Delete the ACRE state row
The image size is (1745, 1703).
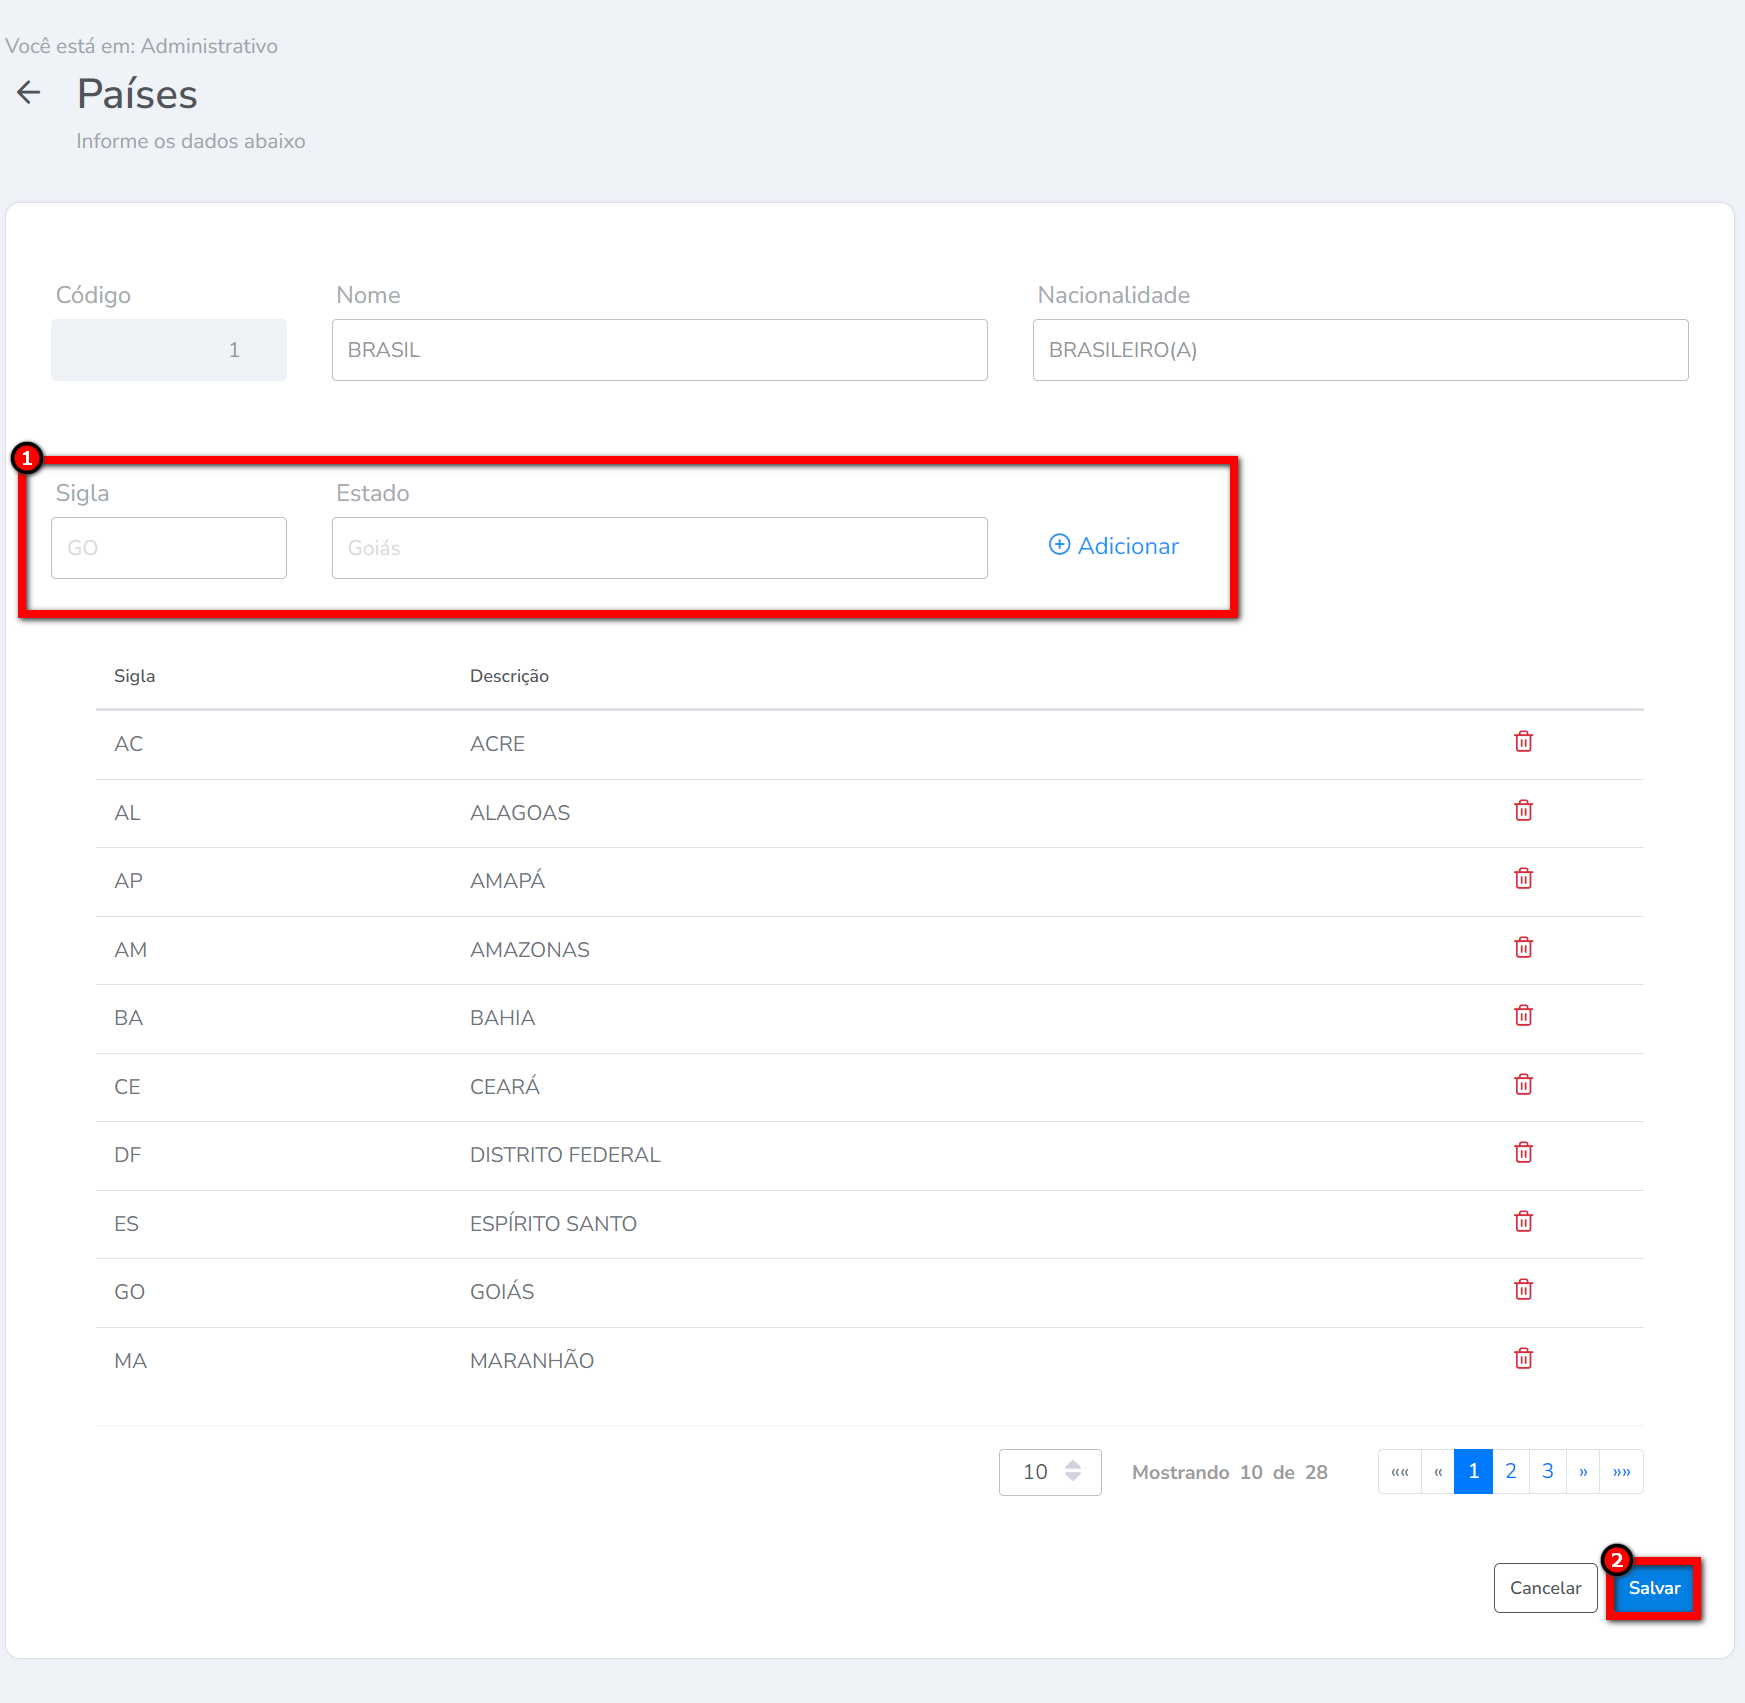pos(1523,742)
